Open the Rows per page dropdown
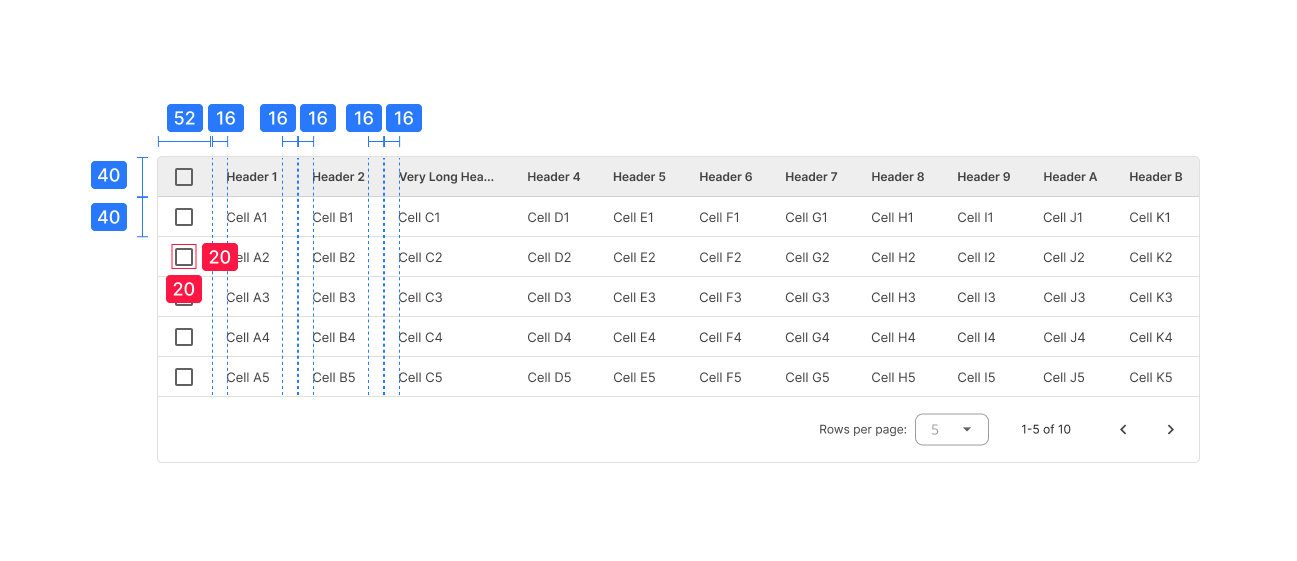Viewport: 1297px width, 561px height. point(951,430)
